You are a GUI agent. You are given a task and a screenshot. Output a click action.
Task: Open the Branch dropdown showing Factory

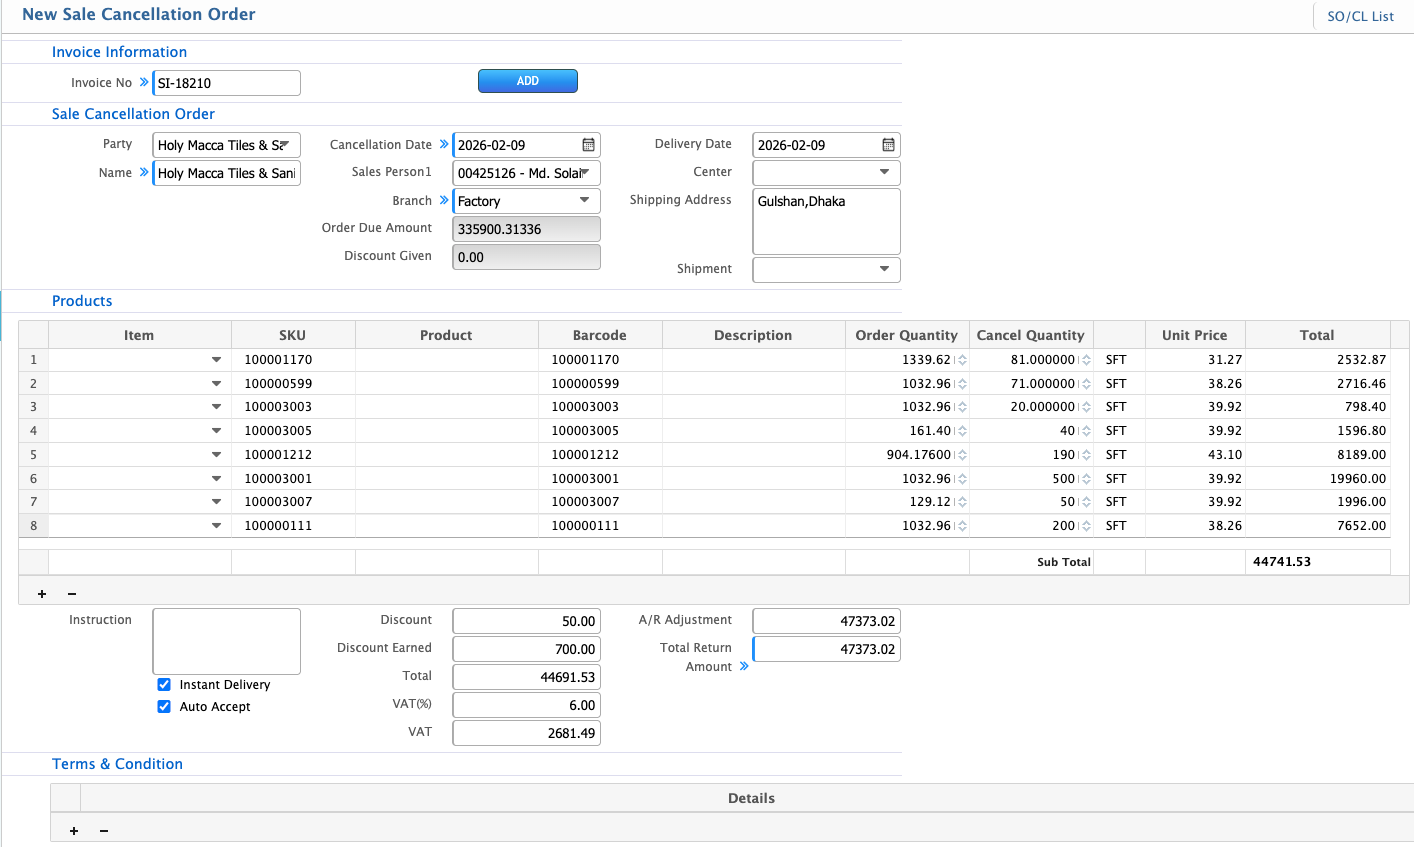point(584,201)
